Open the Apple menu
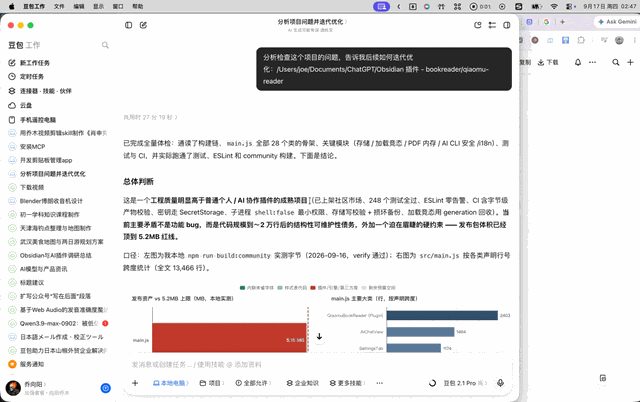Screen dimensions: 640x402 pyautogui.click(x=11, y=7)
